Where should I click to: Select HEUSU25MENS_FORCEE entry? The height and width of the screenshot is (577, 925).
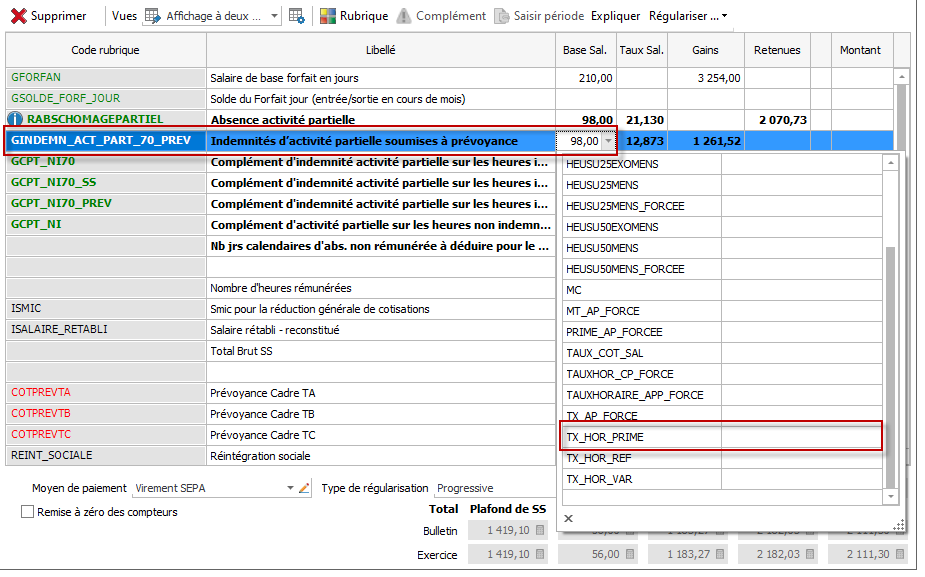click(720, 206)
